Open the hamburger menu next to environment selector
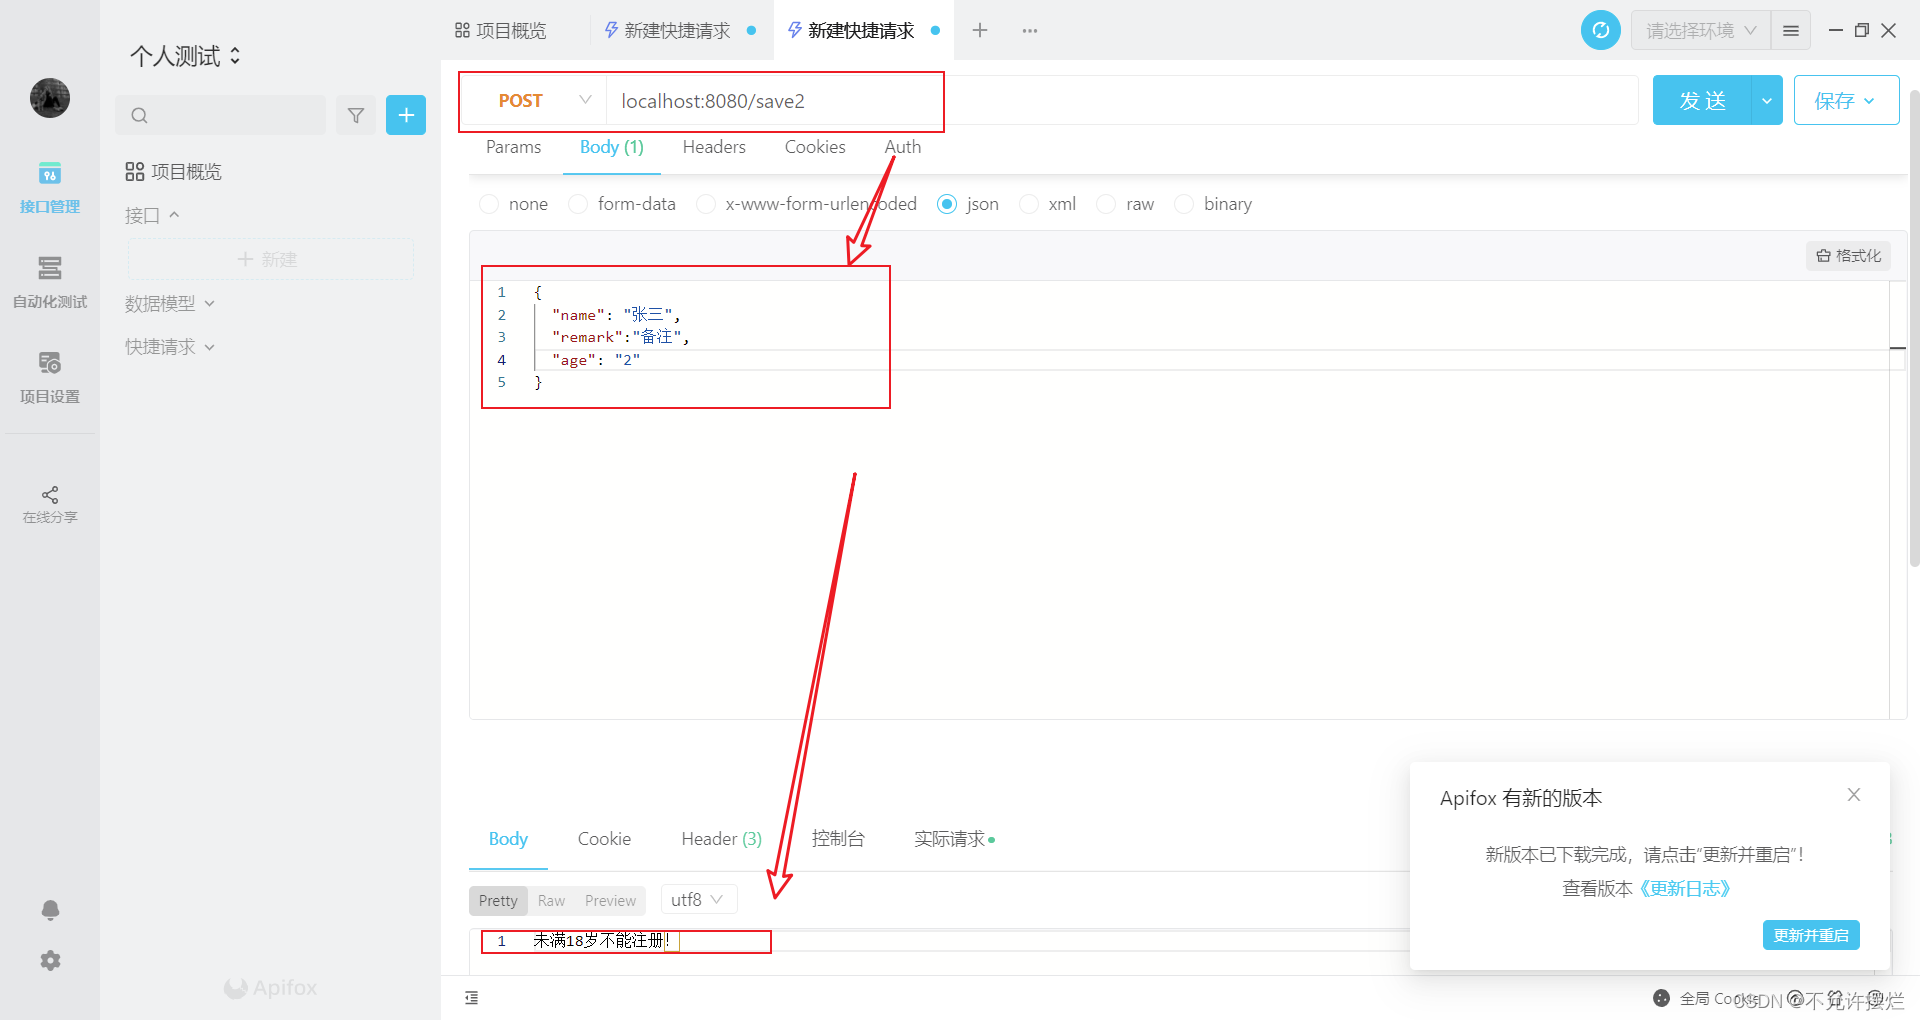 click(1790, 30)
